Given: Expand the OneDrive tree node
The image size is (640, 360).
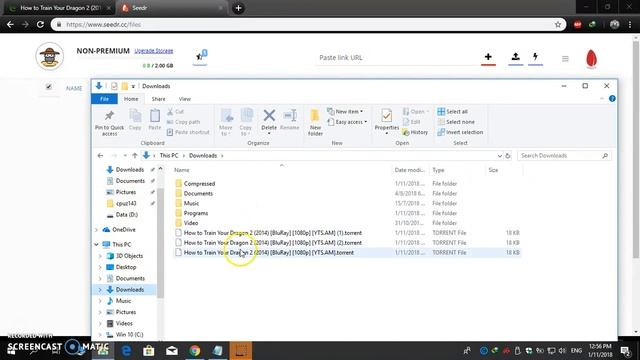Looking at the screenshot, I should pos(97,230).
